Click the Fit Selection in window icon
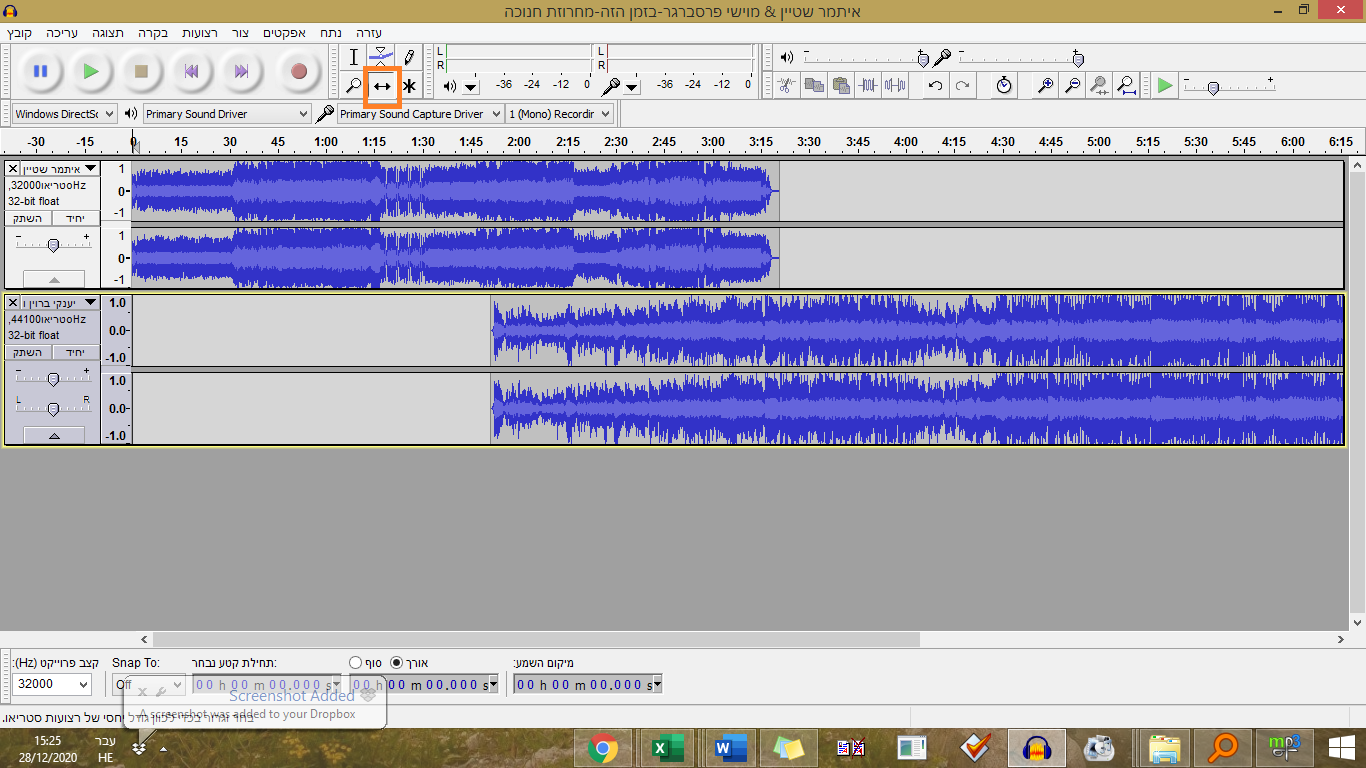The height and width of the screenshot is (768, 1366). pos(1099,85)
